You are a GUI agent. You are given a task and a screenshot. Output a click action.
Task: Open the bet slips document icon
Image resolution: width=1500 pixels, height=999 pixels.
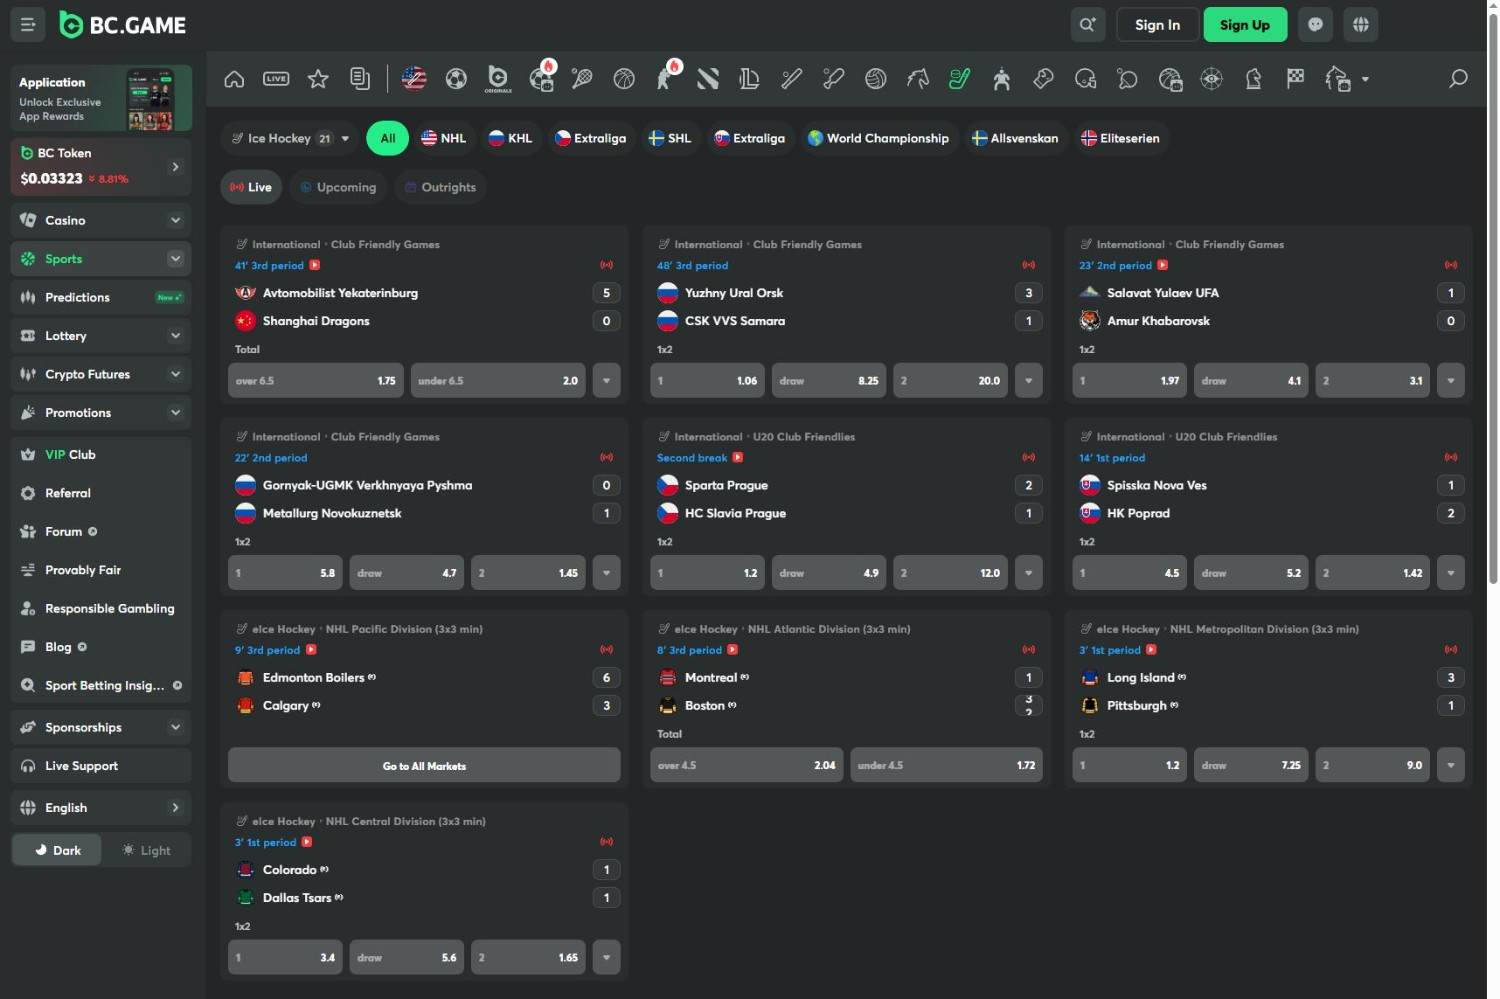pos(360,79)
